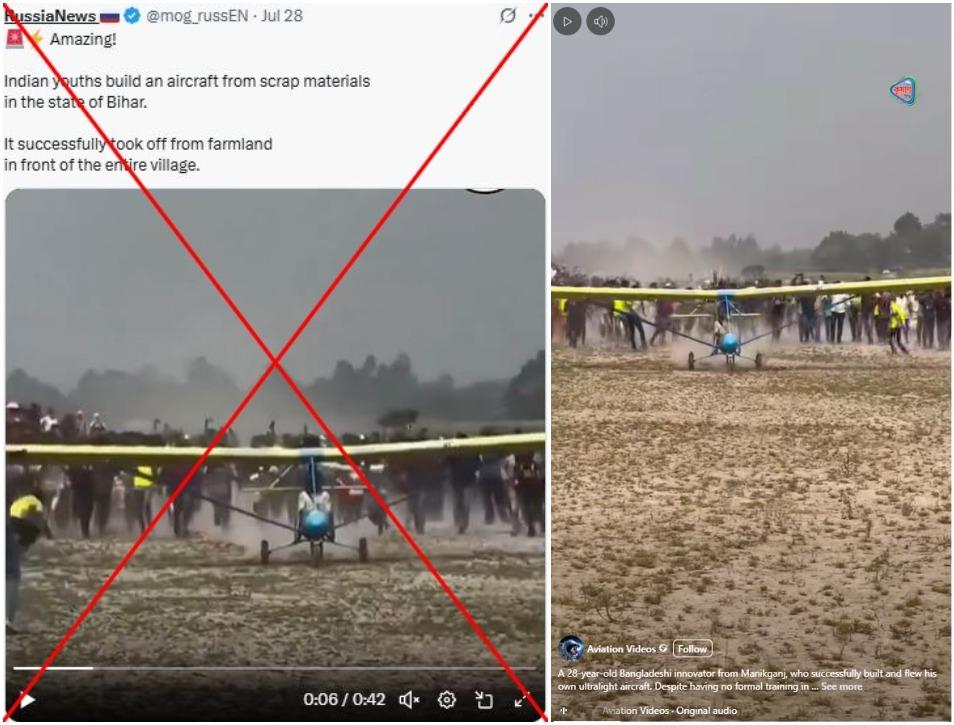Open the Aviation Videos Original audio label
This screenshot has height=725, width=954.
(x=669, y=710)
